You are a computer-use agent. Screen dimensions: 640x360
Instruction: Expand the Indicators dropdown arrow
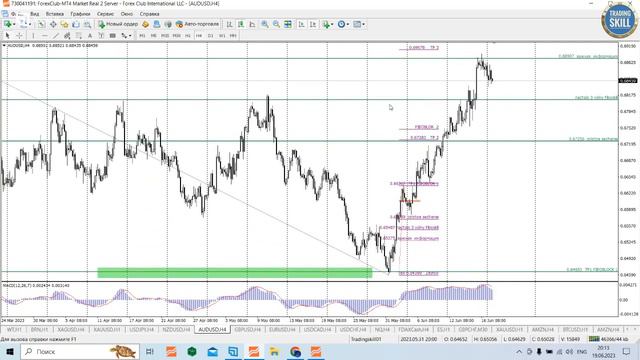[332, 24]
